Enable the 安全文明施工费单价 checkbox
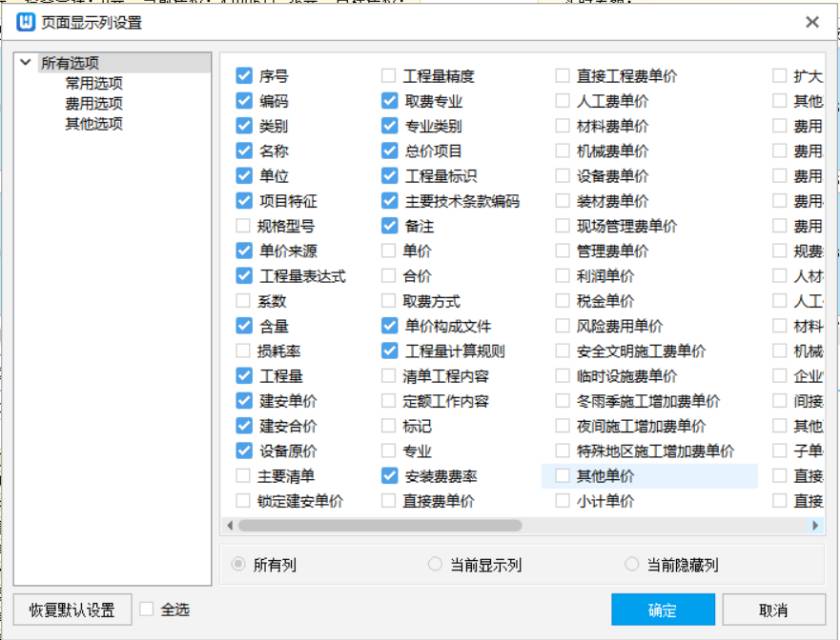 click(562, 351)
